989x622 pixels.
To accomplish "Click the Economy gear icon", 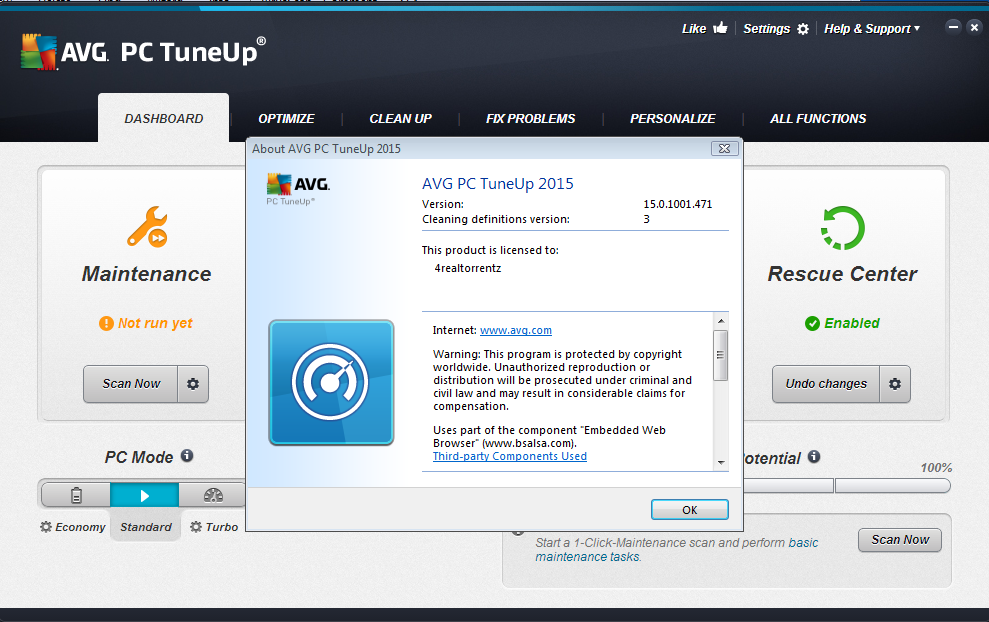I will tap(46, 526).
